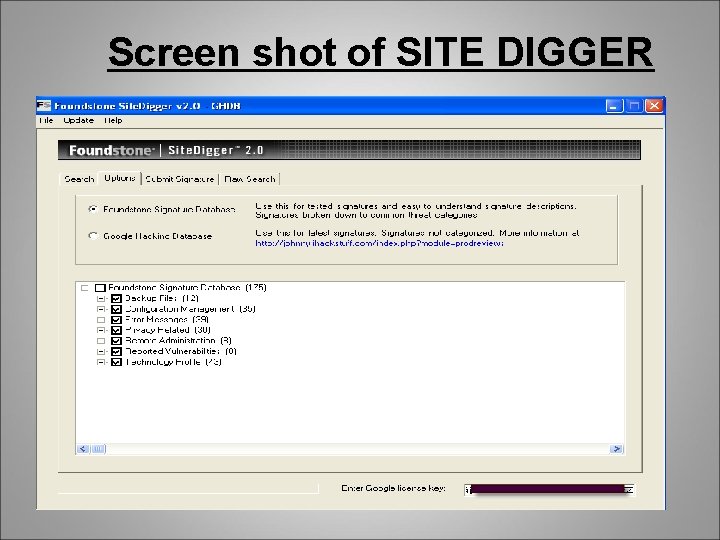
Task: Toggle root Foundstone Signature Database checkbox
Action: pyautogui.click(x=100, y=288)
